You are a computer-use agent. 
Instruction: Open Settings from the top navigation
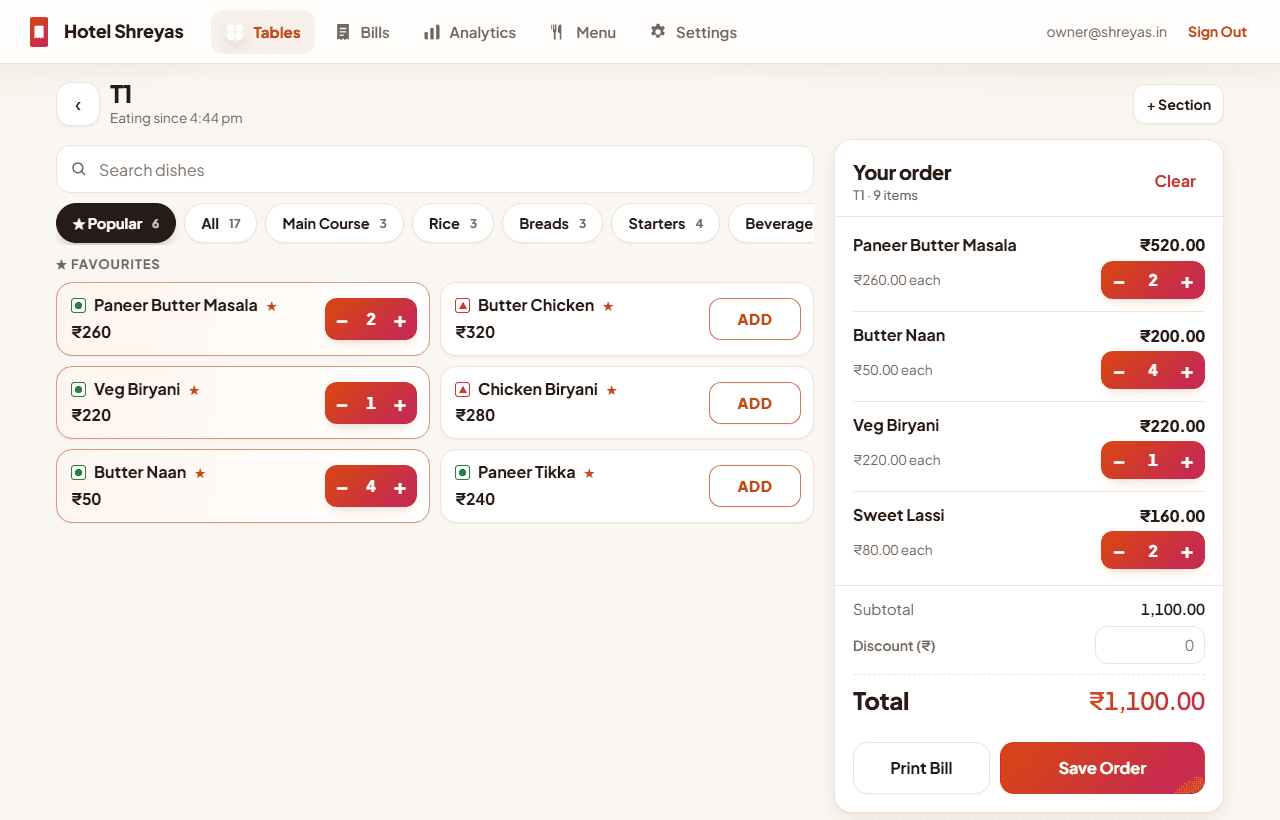click(693, 32)
